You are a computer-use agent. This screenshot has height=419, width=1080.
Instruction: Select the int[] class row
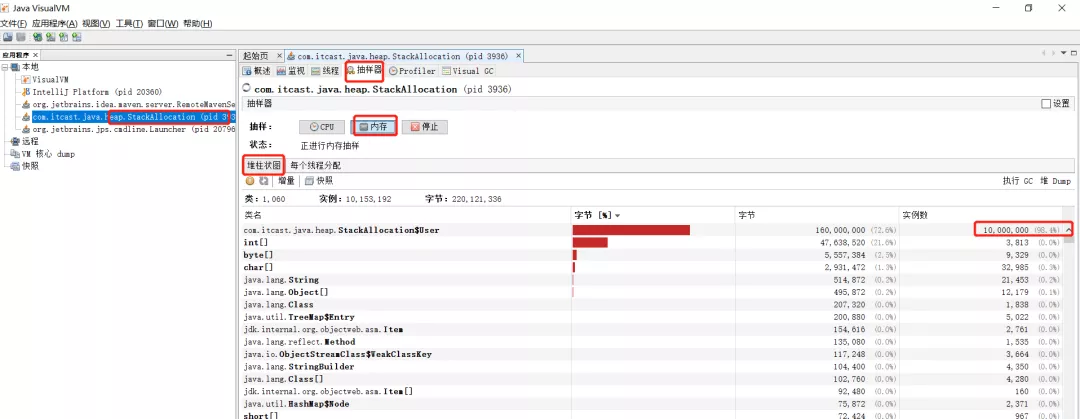point(653,243)
